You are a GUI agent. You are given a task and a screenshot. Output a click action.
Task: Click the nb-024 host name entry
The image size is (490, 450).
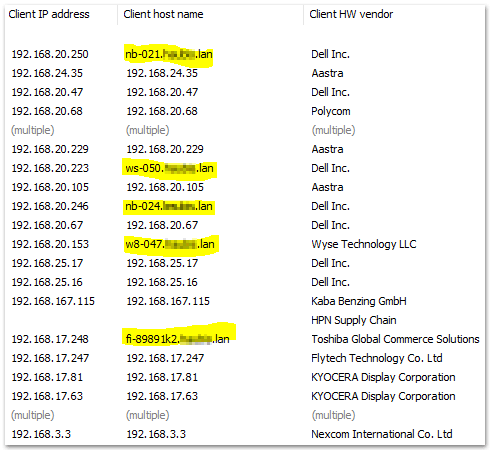pyautogui.click(x=169, y=206)
